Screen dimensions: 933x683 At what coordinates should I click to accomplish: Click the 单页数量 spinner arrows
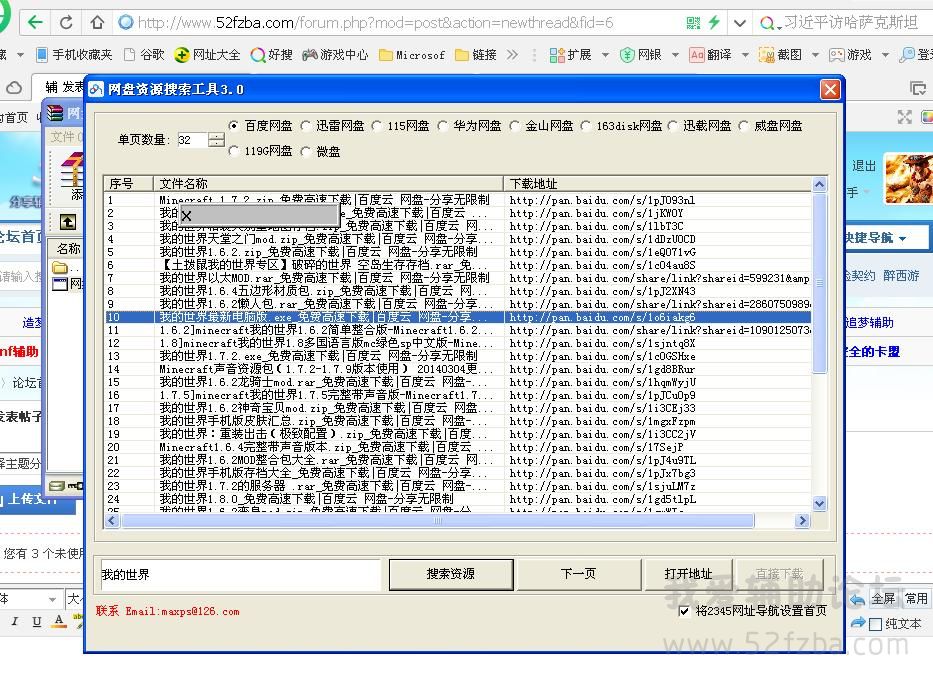[x=217, y=140]
